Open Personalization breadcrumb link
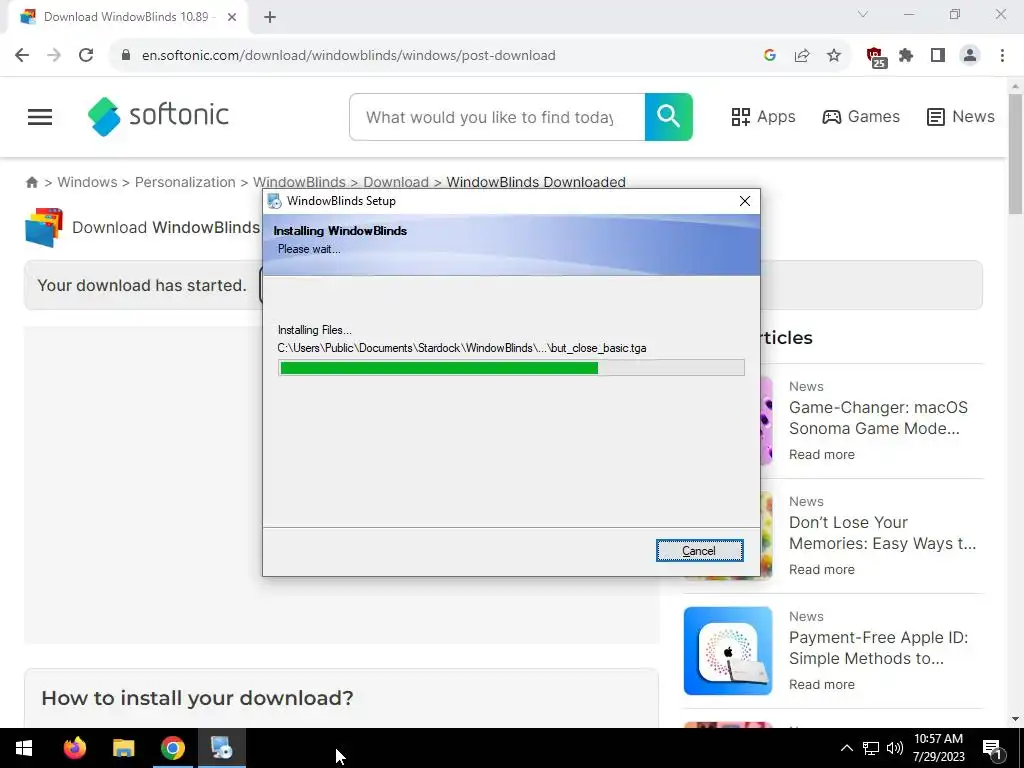Image resolution: width=1024 pixels, height=768 pixels. tap(185, 182)
